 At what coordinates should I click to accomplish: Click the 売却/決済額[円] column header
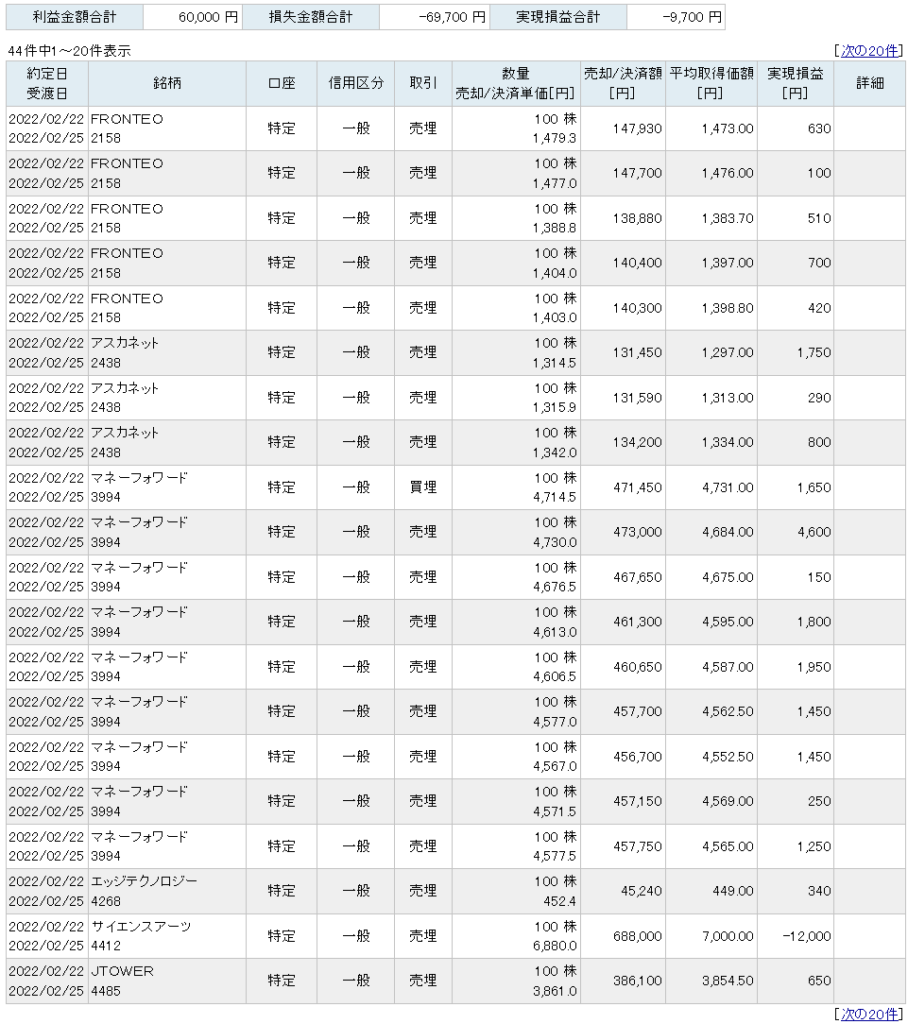click(623, 84)
